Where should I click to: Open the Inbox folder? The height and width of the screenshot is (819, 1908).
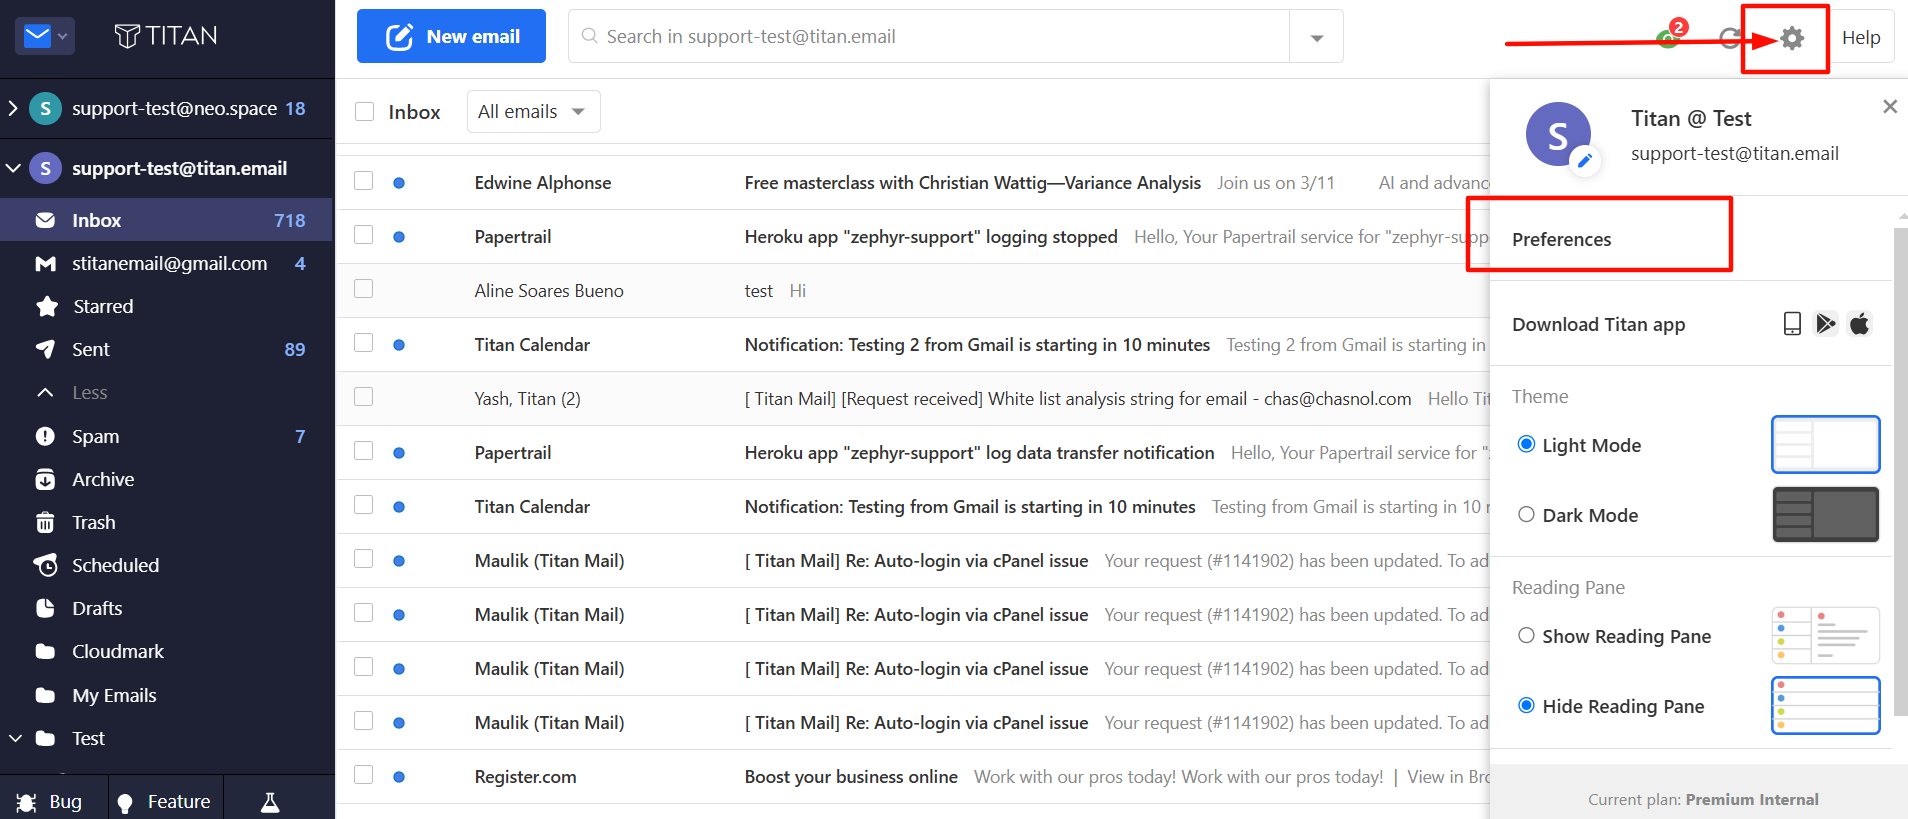166,220
